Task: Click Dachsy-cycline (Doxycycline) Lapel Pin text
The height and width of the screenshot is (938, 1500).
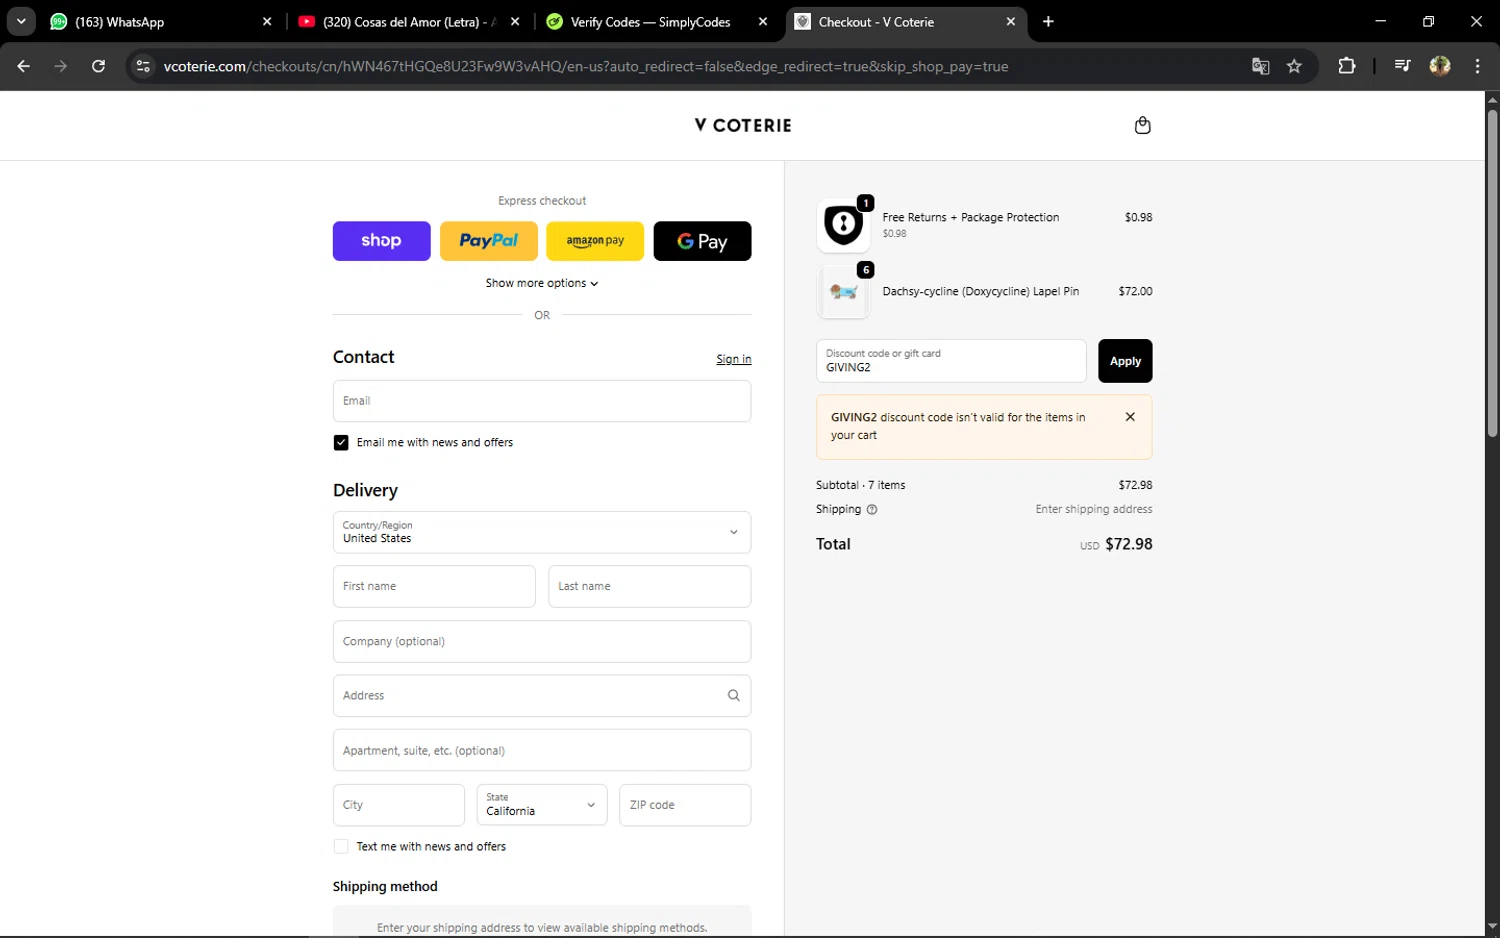Action: (981, 291)
